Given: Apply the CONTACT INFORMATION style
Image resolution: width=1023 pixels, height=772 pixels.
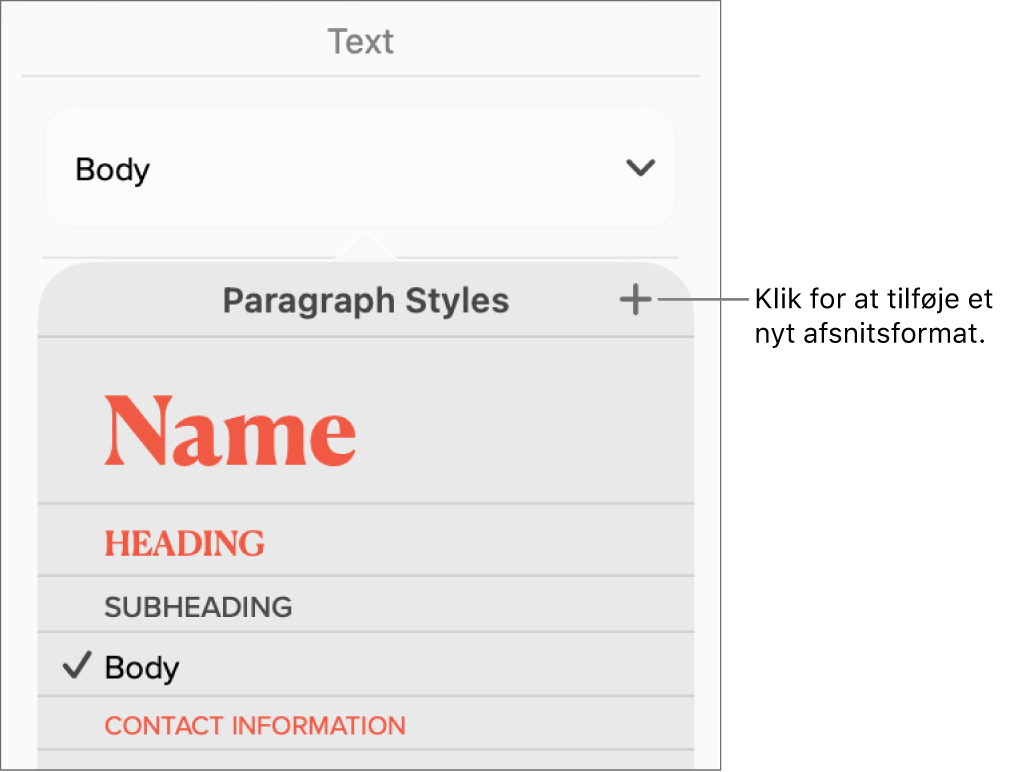Looking at the screenshot, I should coord(366,724).
